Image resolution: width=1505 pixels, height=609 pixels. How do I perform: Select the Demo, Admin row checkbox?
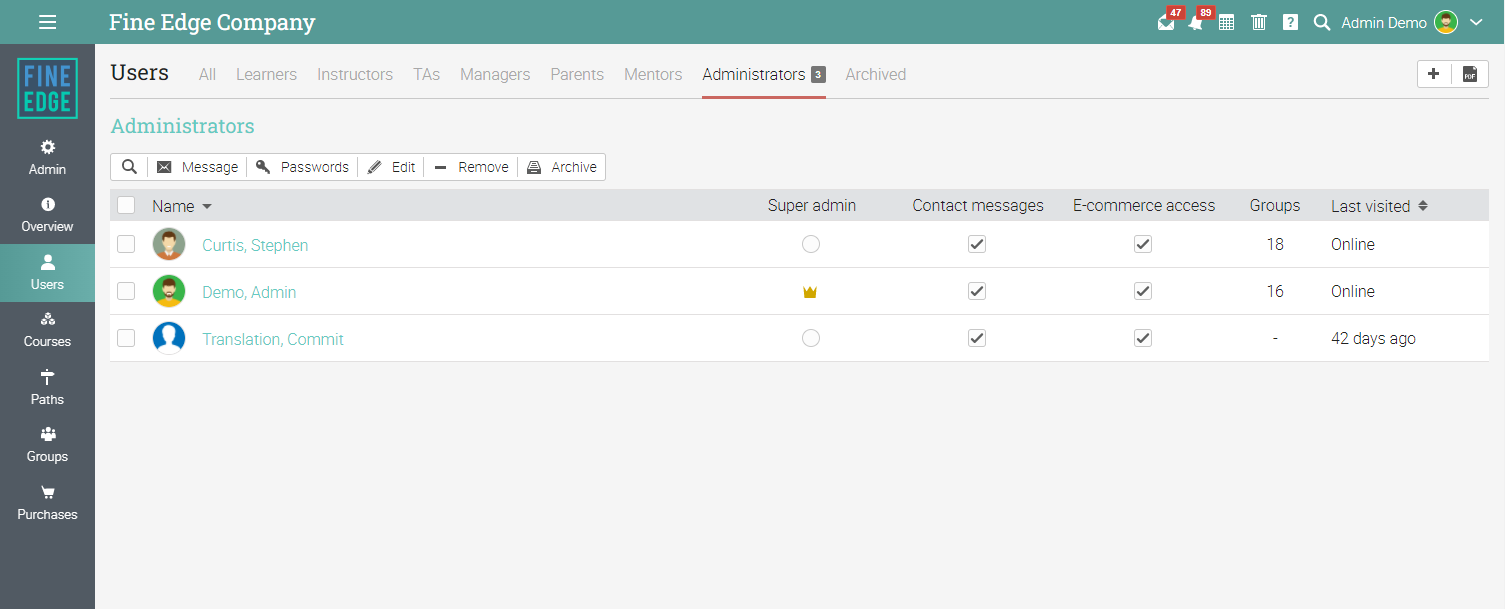tap(126, 291)
